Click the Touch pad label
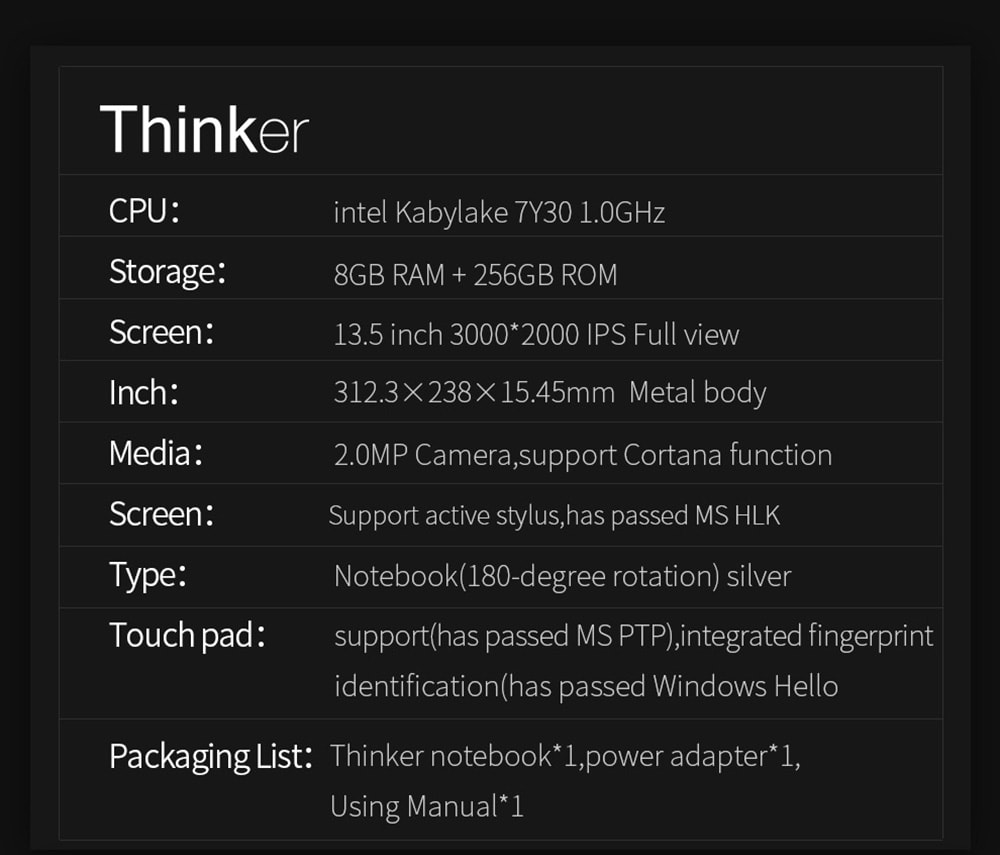Screen dimensions: 1000x855 click(x=187, y=636)
